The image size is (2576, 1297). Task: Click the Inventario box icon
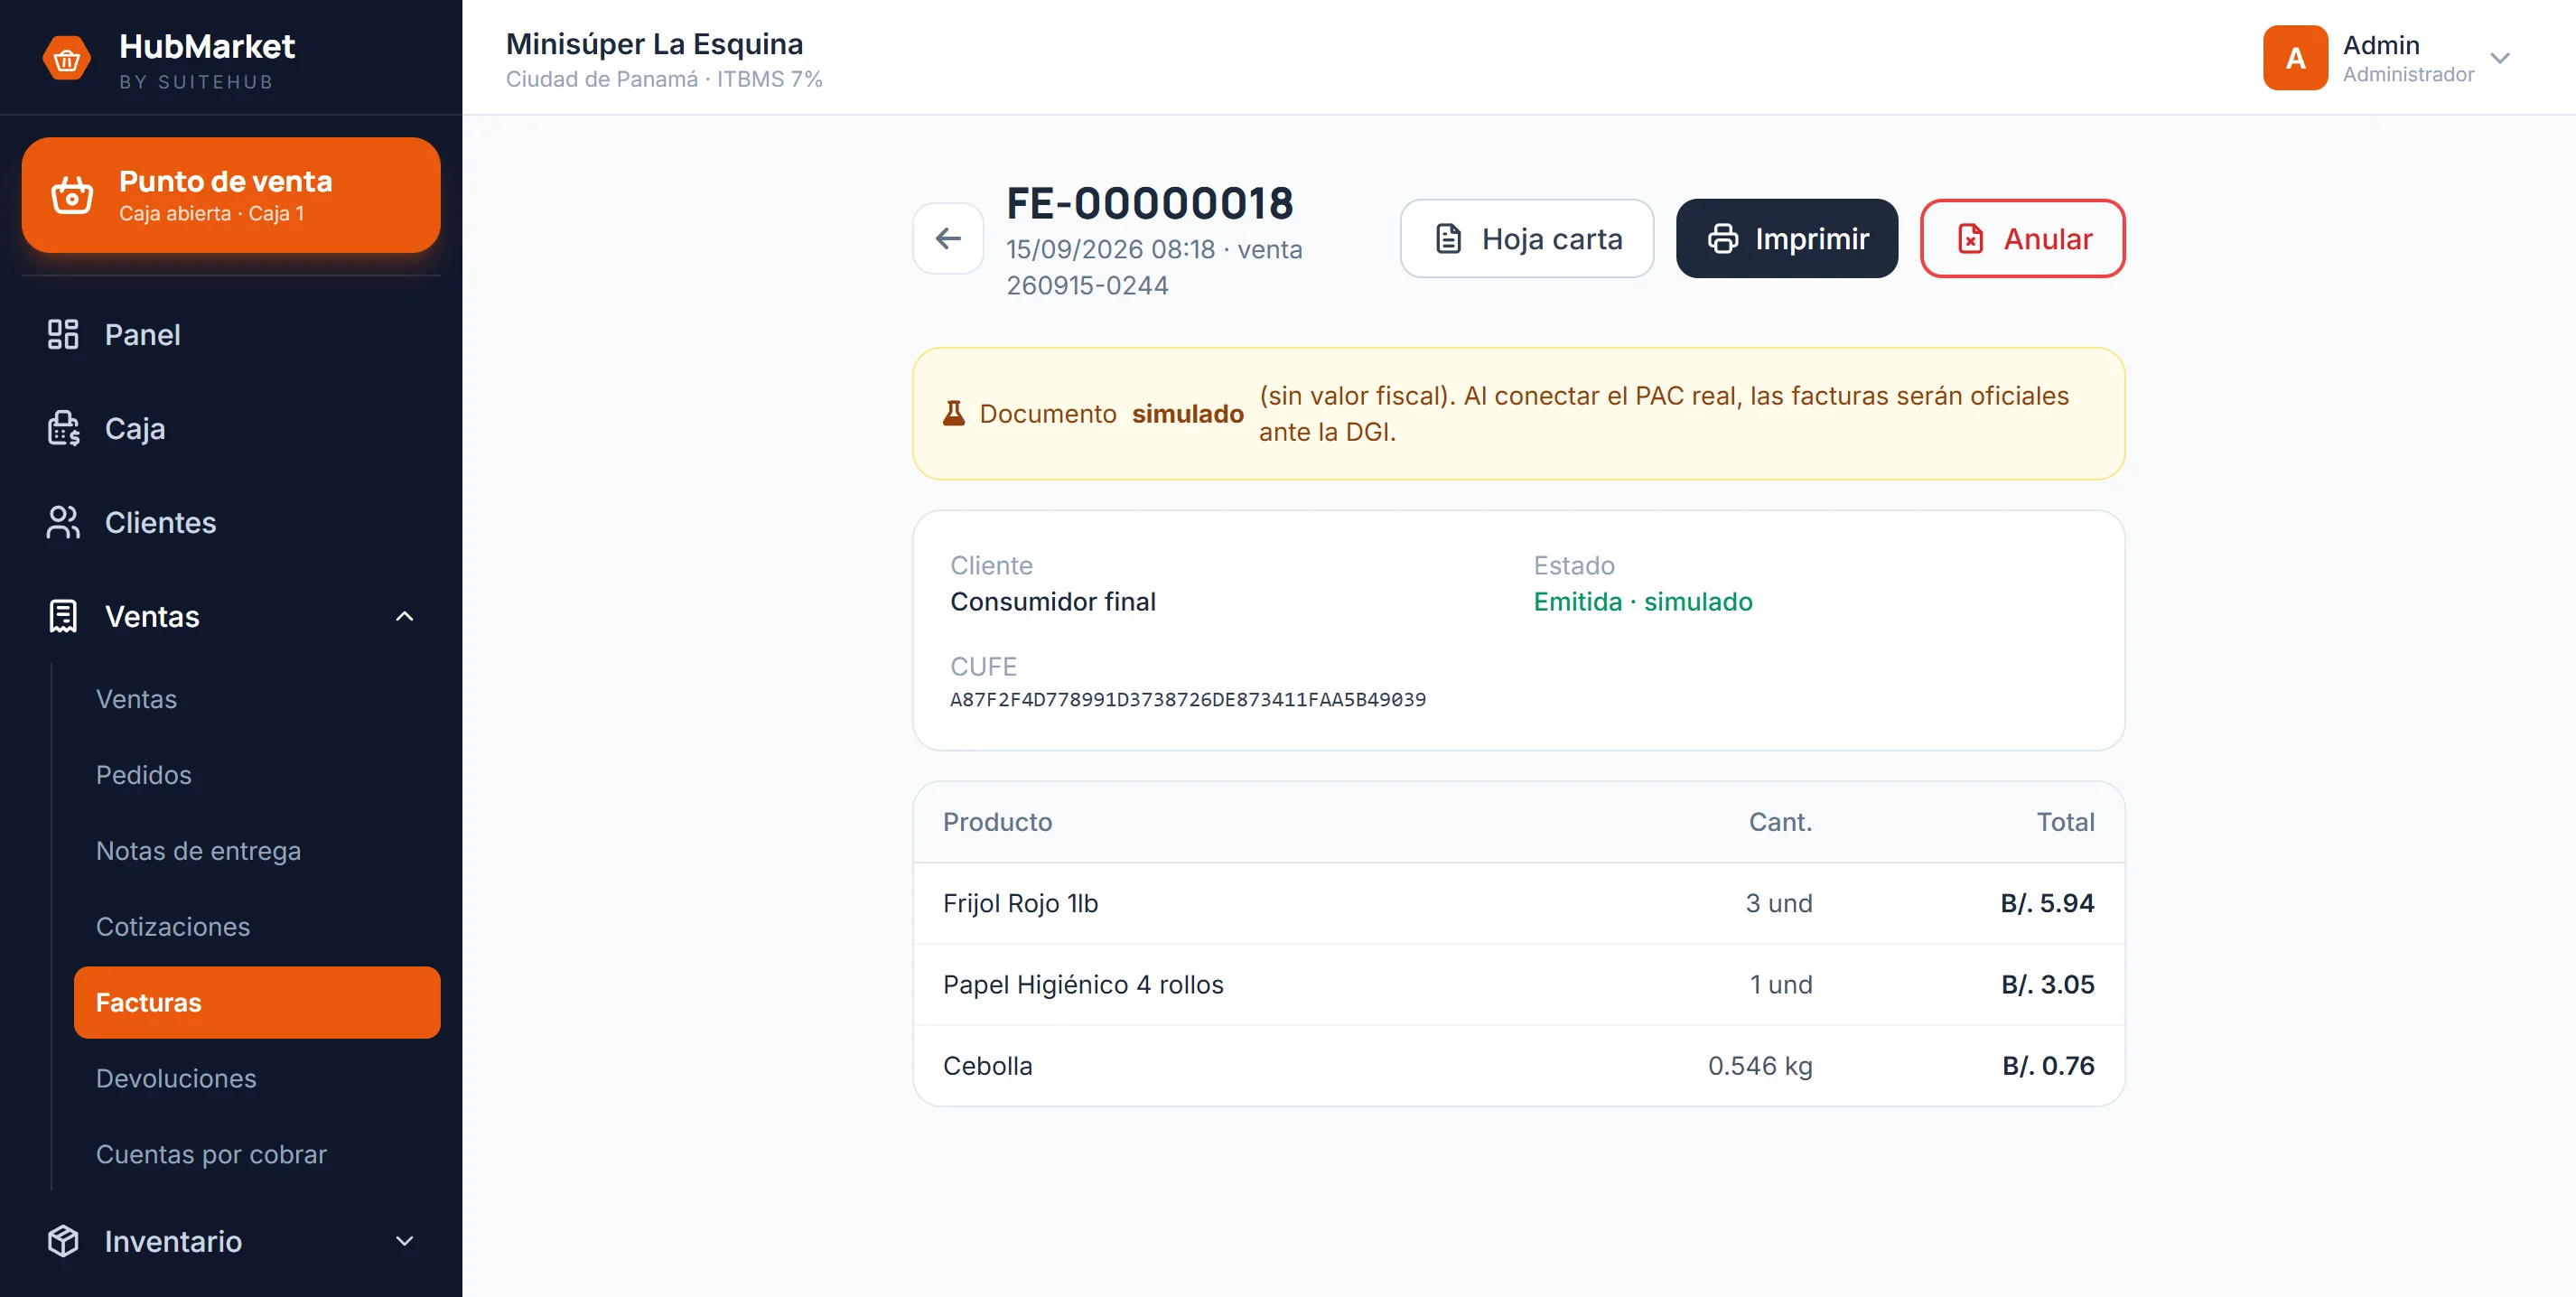(63, 1241)
